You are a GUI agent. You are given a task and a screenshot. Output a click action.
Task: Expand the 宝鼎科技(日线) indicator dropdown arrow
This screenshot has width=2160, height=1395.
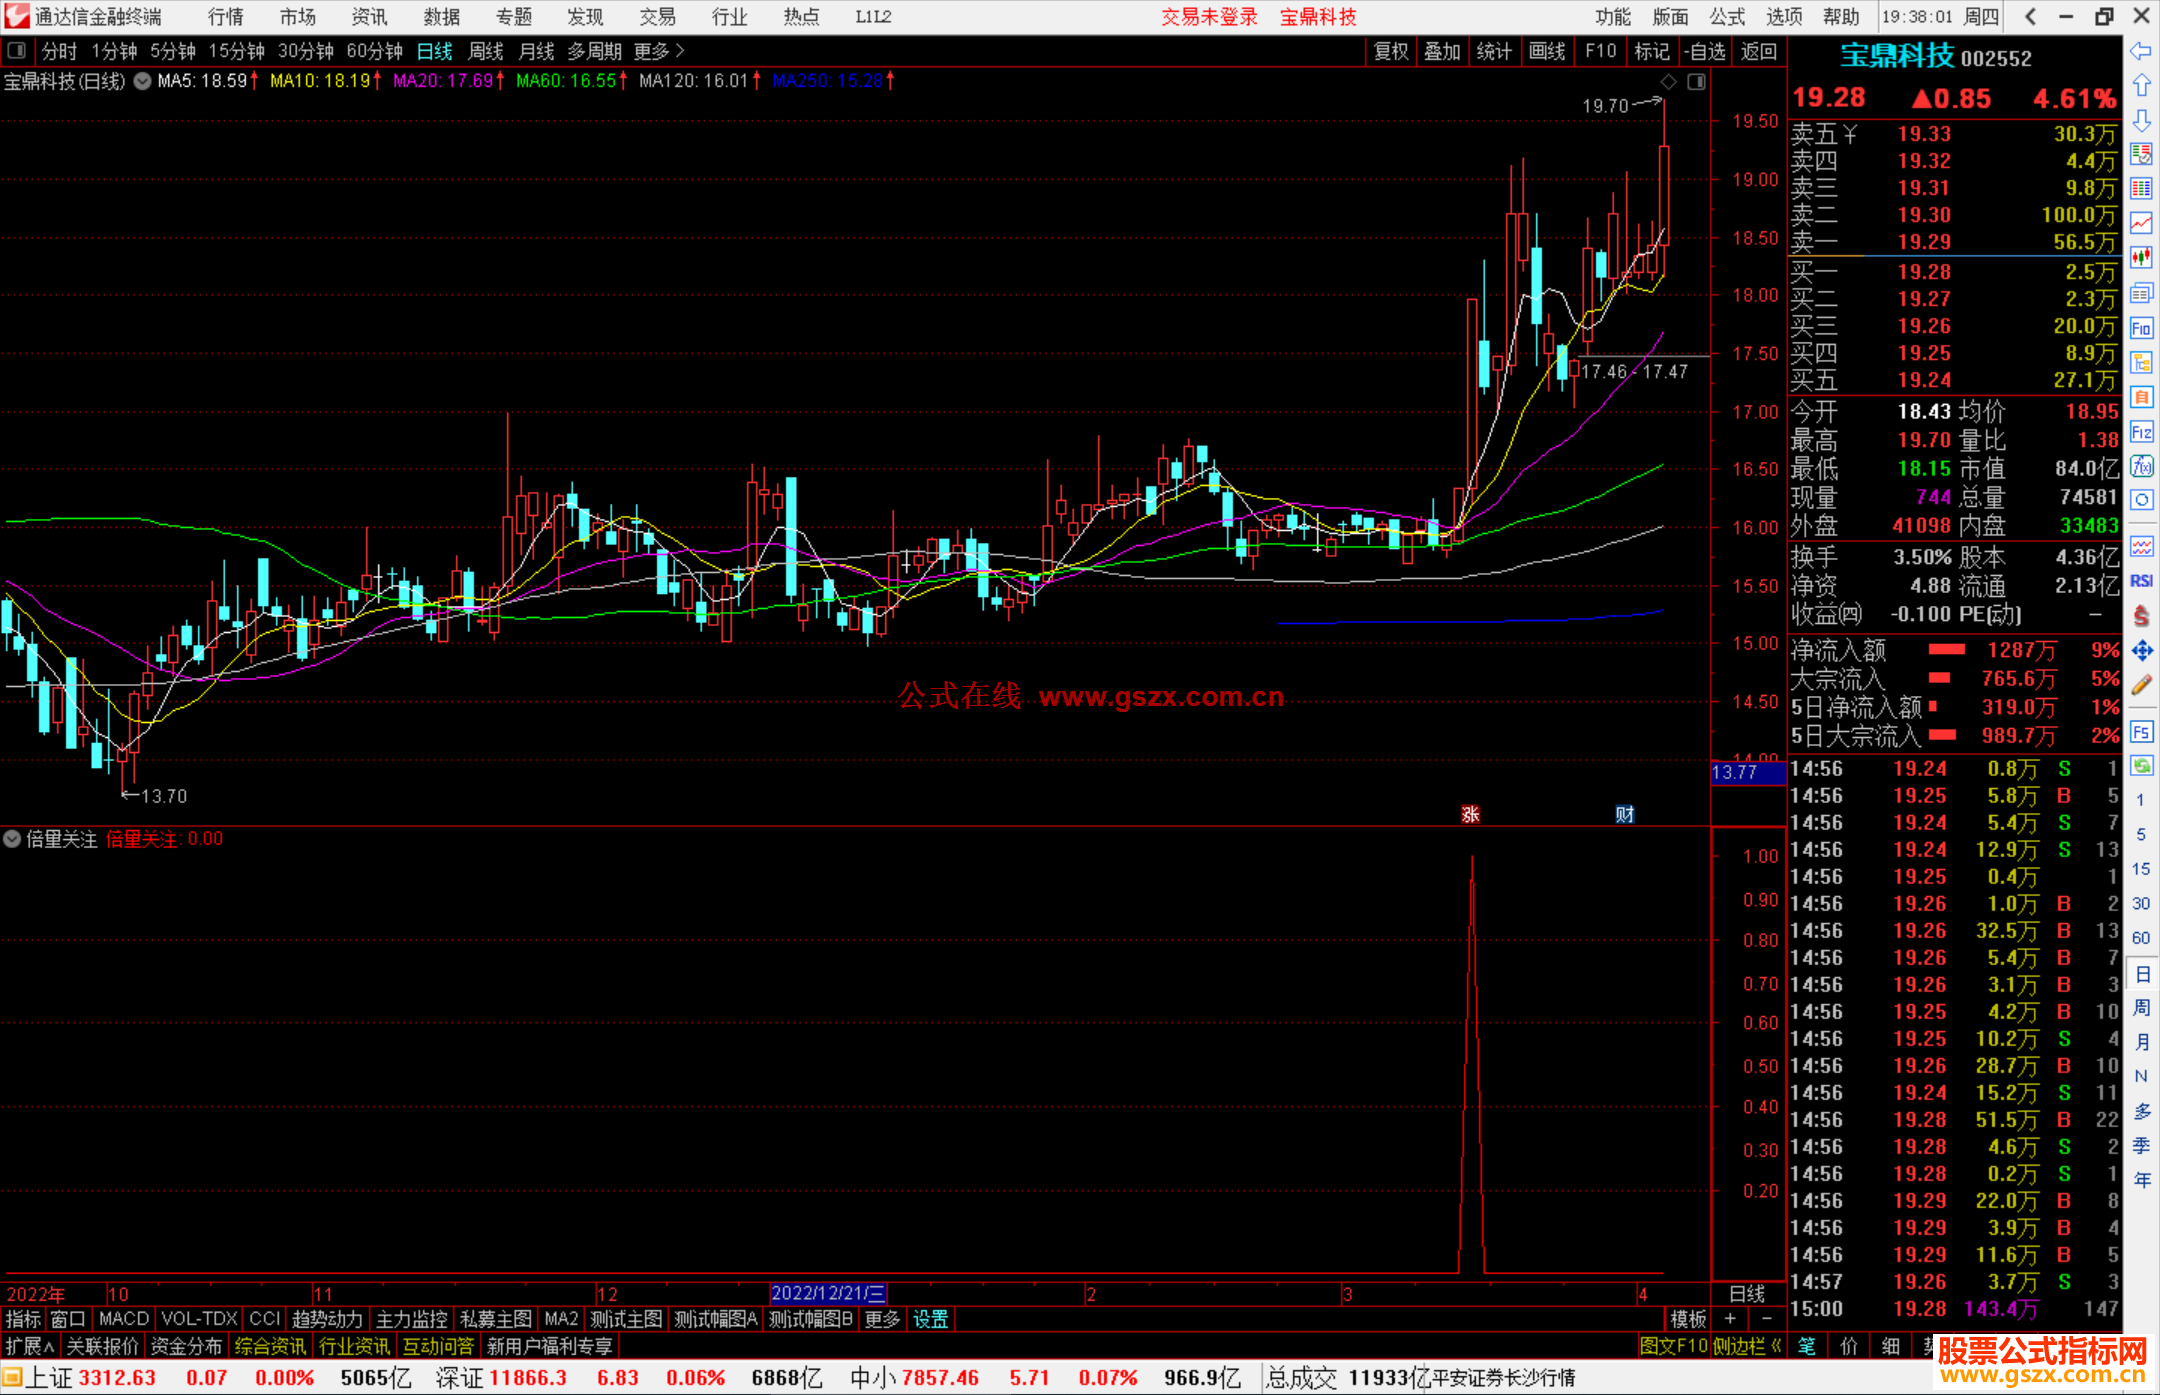coord(143,82)
